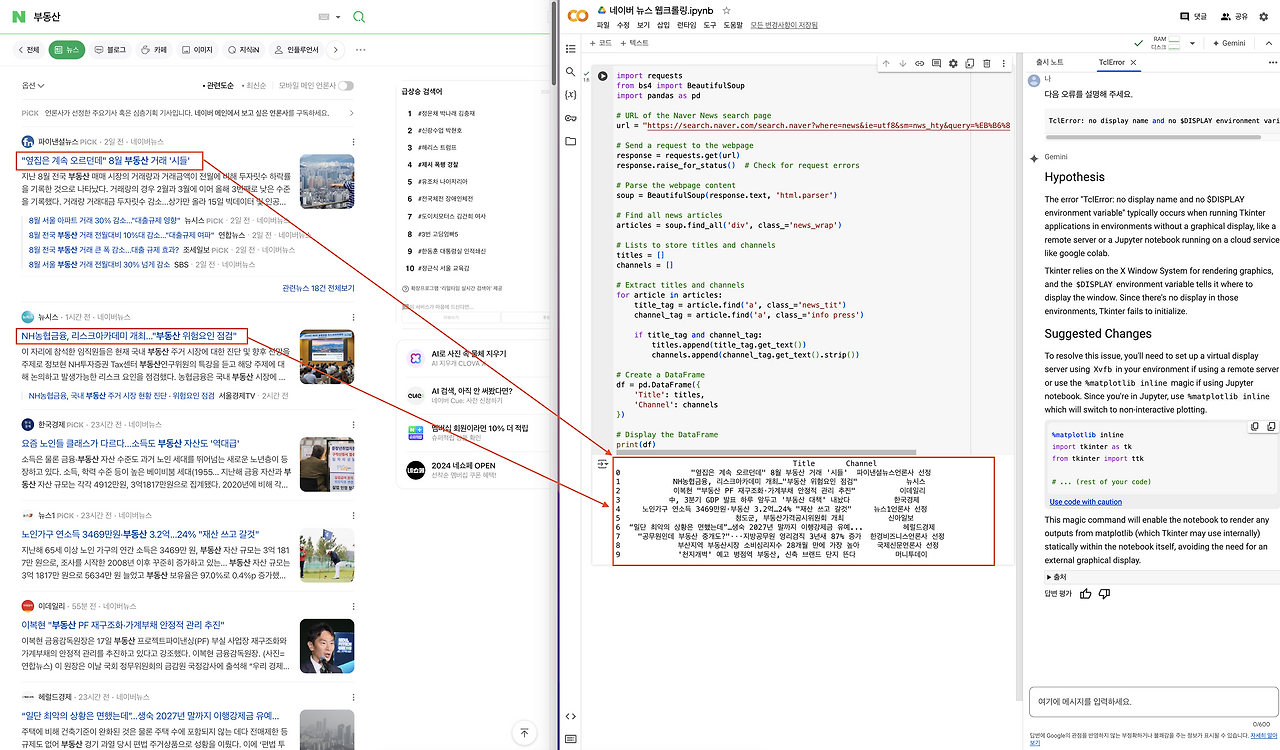Move the cell down
Viewport: 1280px width, 750px height.
coord(903,64)
